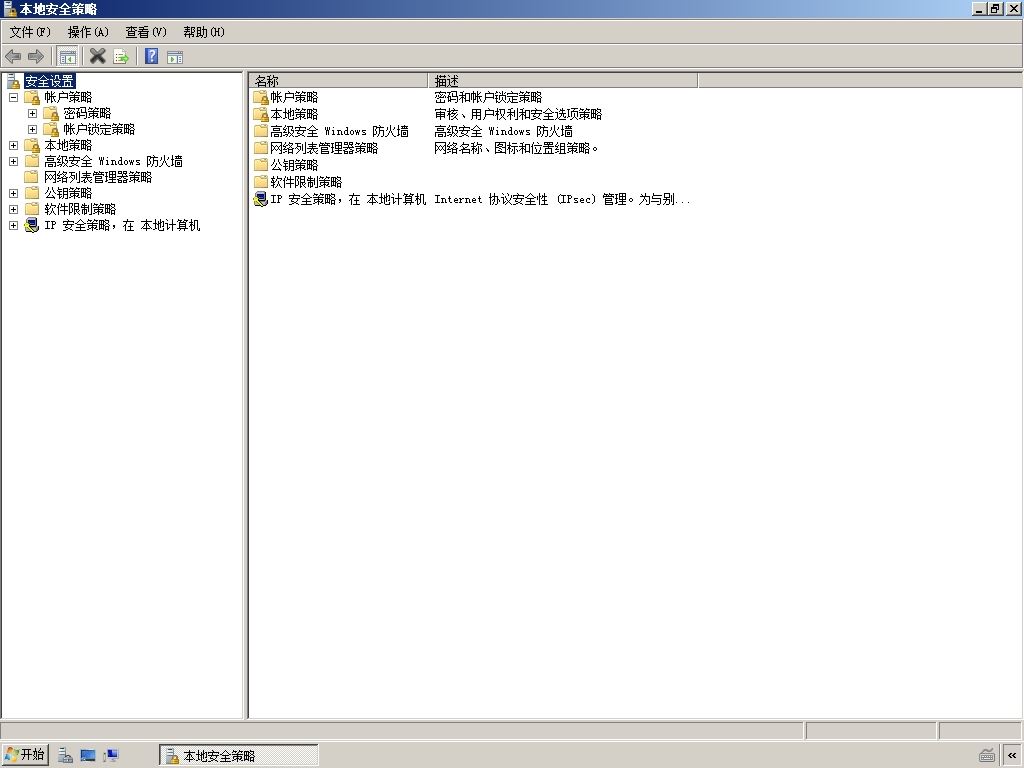This screenshot has height=768, width=1024.
Task: Click the third quick launch computer icon
Action: pyautogui.click(x=110, y=756)
